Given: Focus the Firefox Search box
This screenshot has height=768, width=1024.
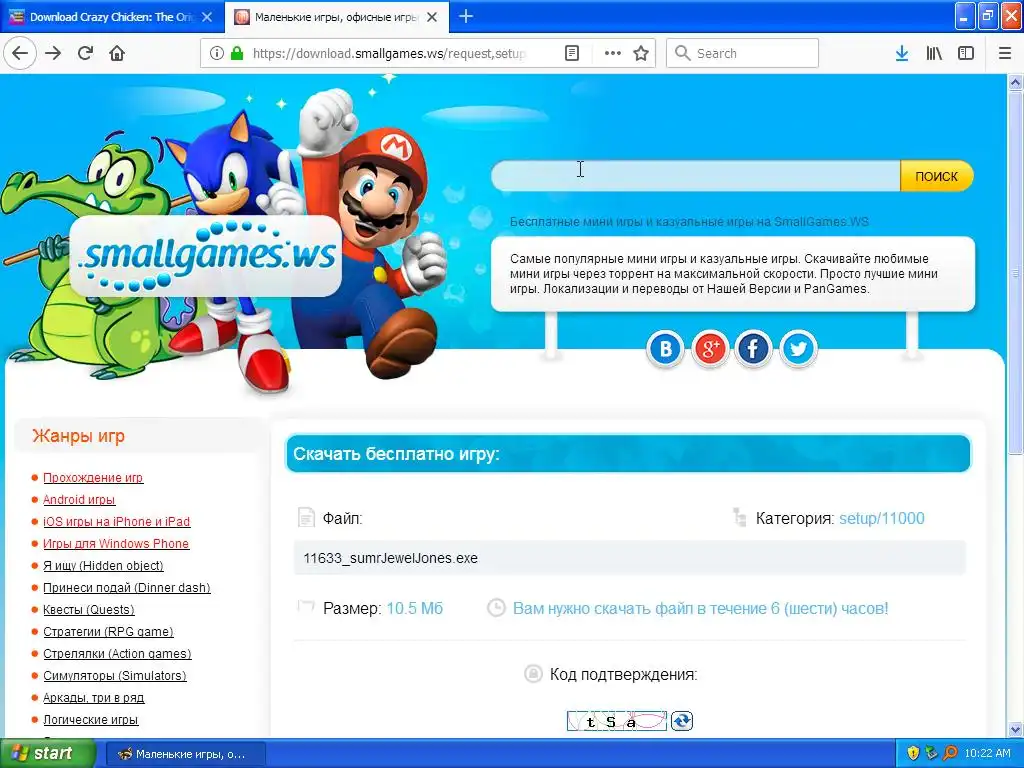Looking at the screenshot, I should pyautogui.click(x=743, y=53).
